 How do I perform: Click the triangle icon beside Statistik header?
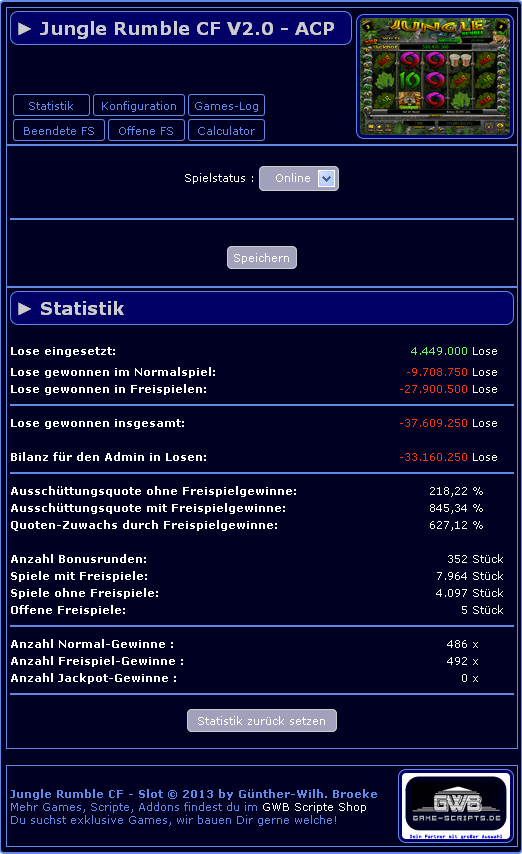click(25, 308)
